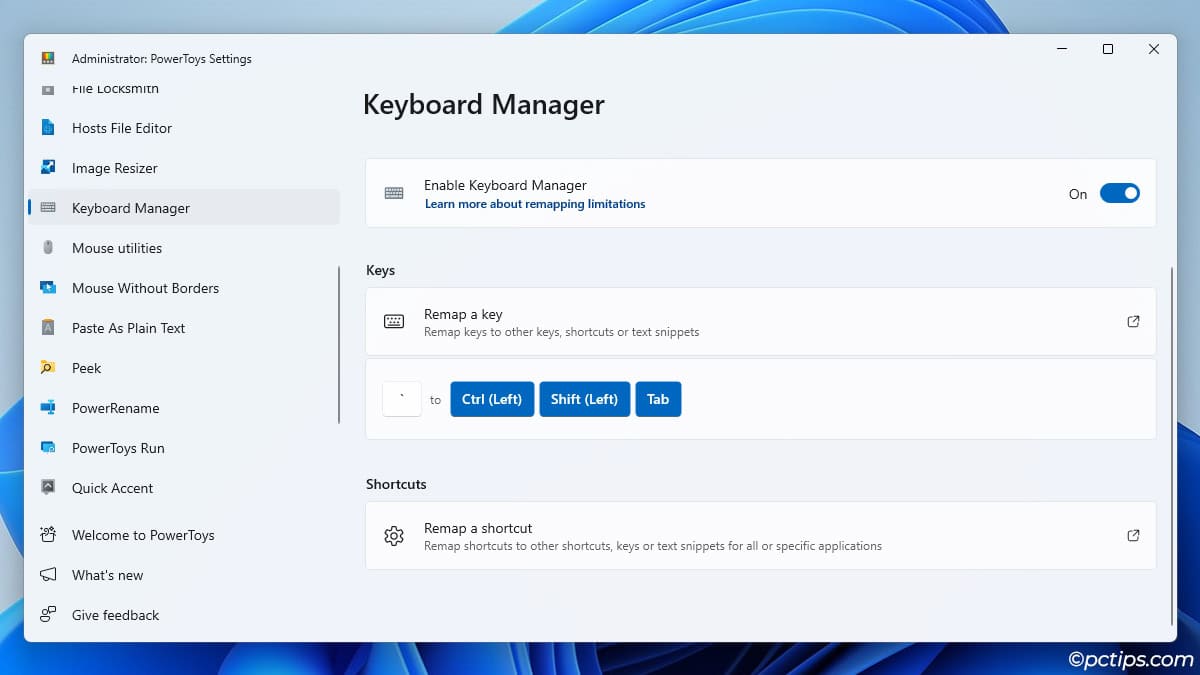Click the Paste As Plain Text icon

coord(48,328)
